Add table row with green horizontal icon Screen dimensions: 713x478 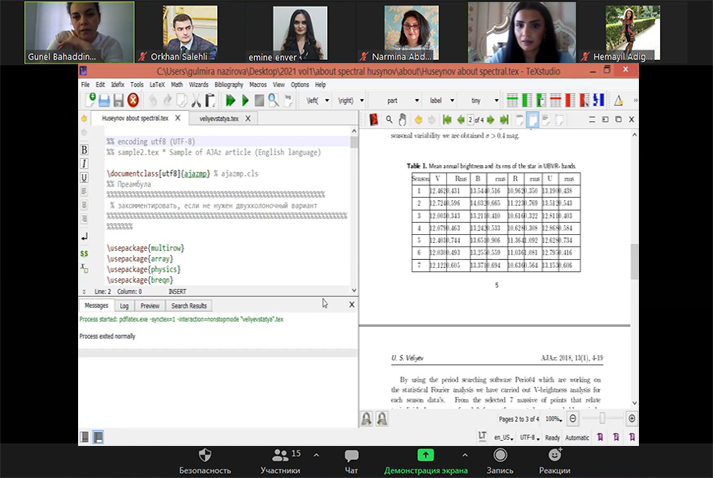(512, 100)
